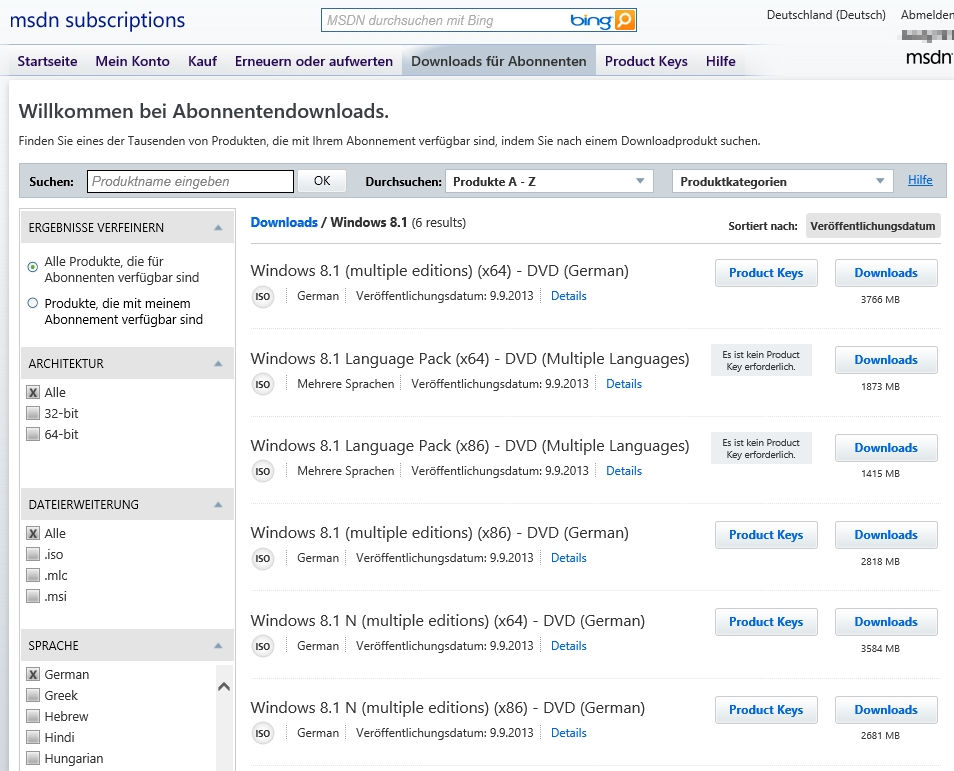Click the Hilfe link beside Produktkategorien
Viewport: 954px width, 771px height.
coord(920,180)
